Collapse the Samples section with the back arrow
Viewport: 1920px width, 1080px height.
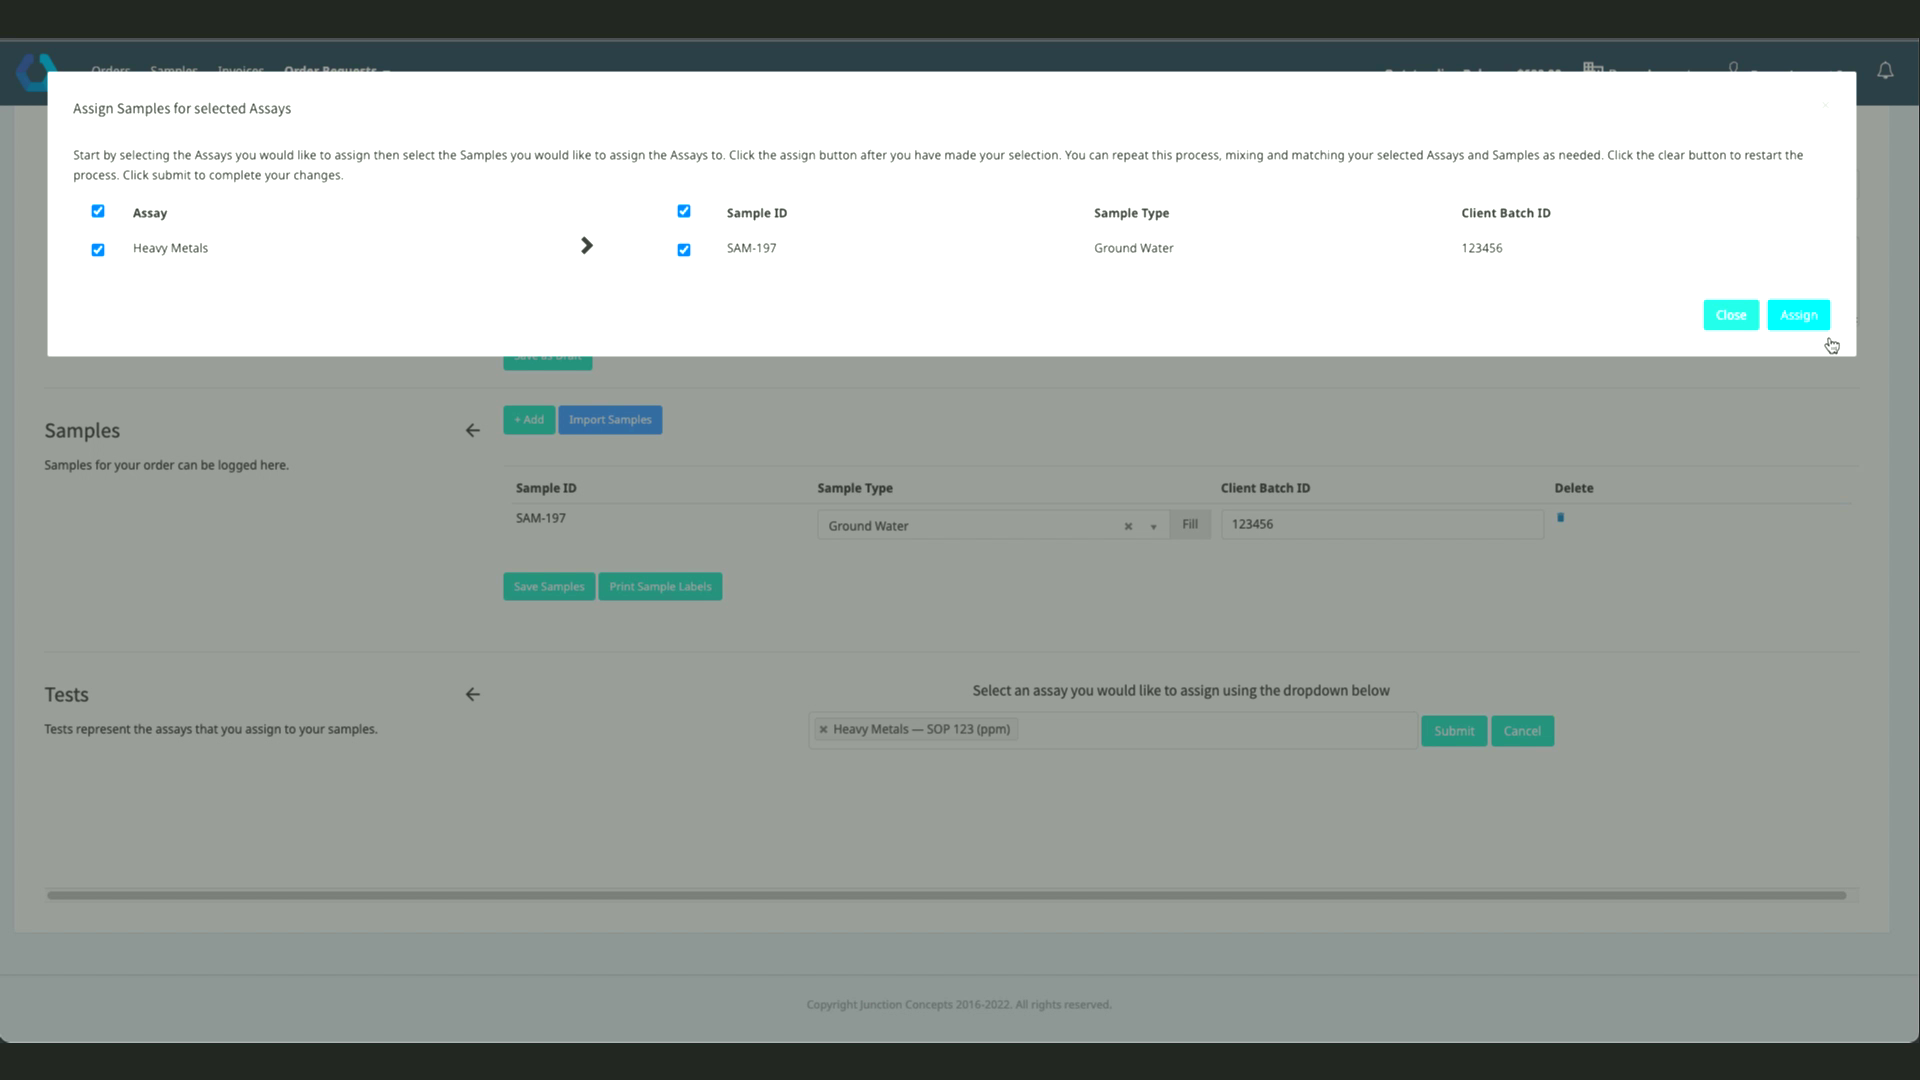pos(473,431)
